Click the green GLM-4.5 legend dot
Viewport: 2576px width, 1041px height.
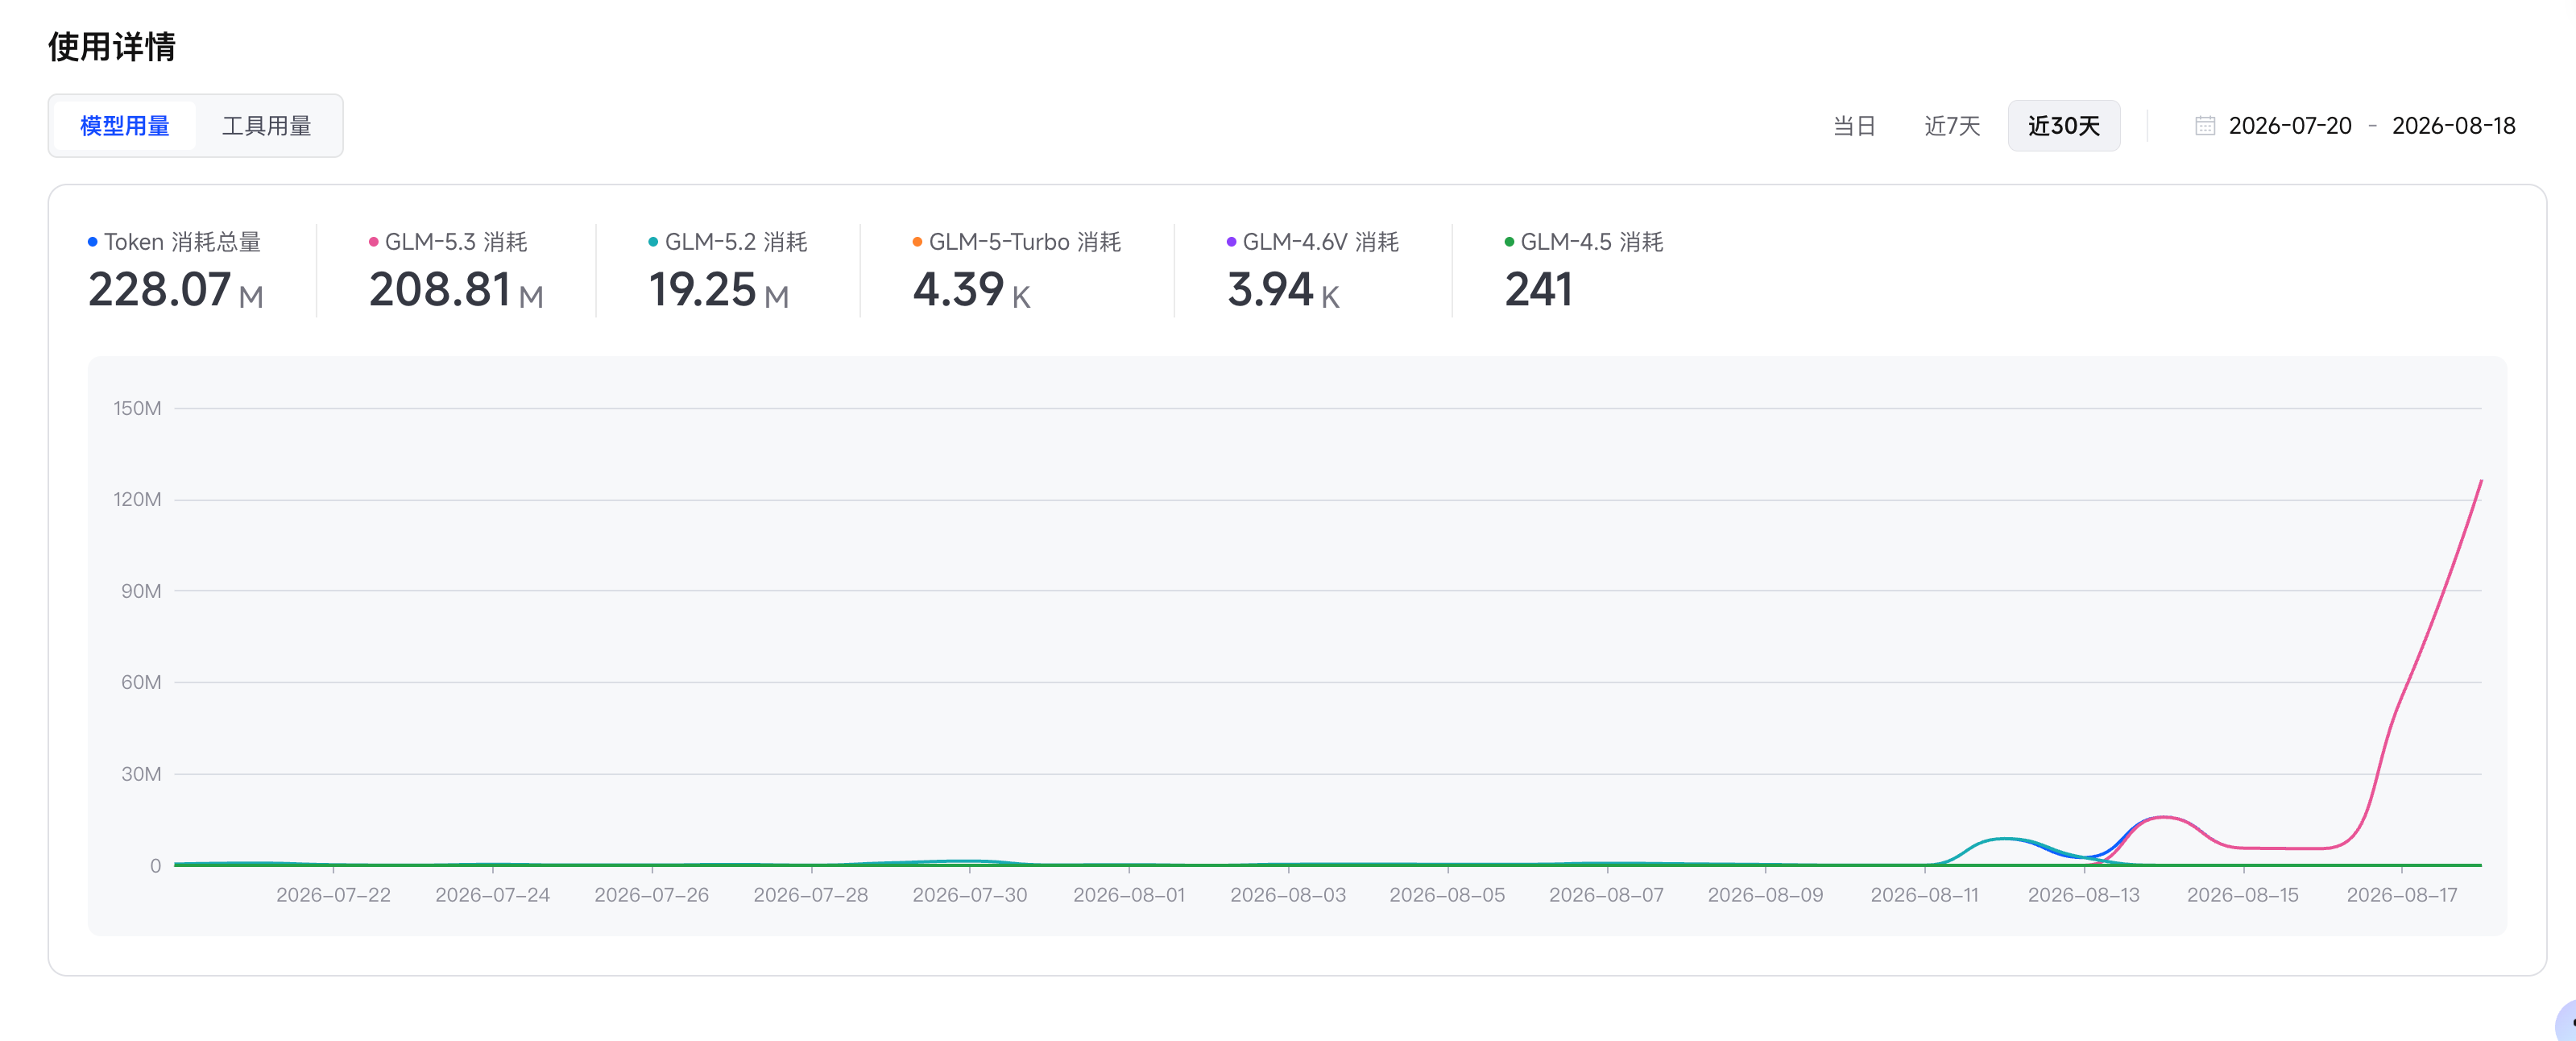click(1509, 242)
